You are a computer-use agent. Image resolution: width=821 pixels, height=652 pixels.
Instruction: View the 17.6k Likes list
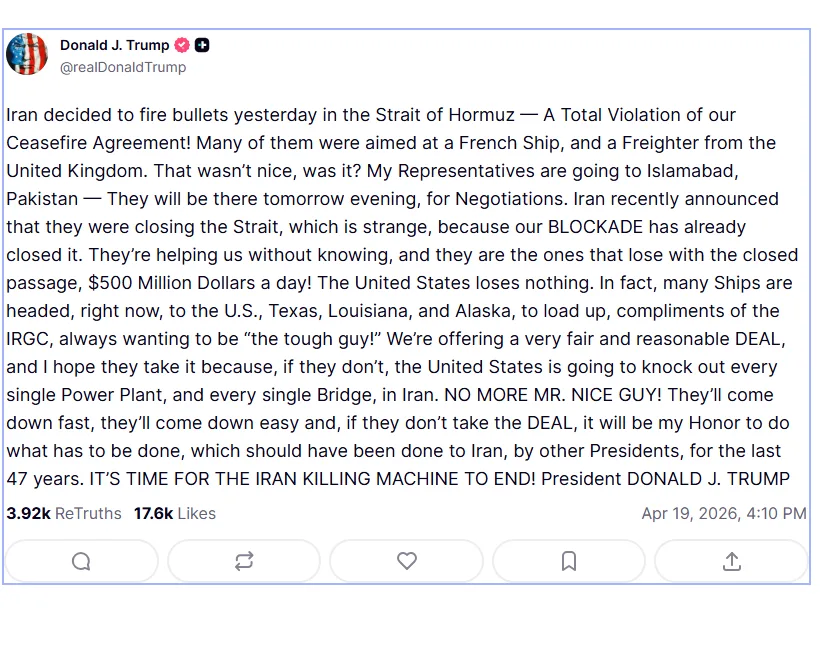[175, 514]
